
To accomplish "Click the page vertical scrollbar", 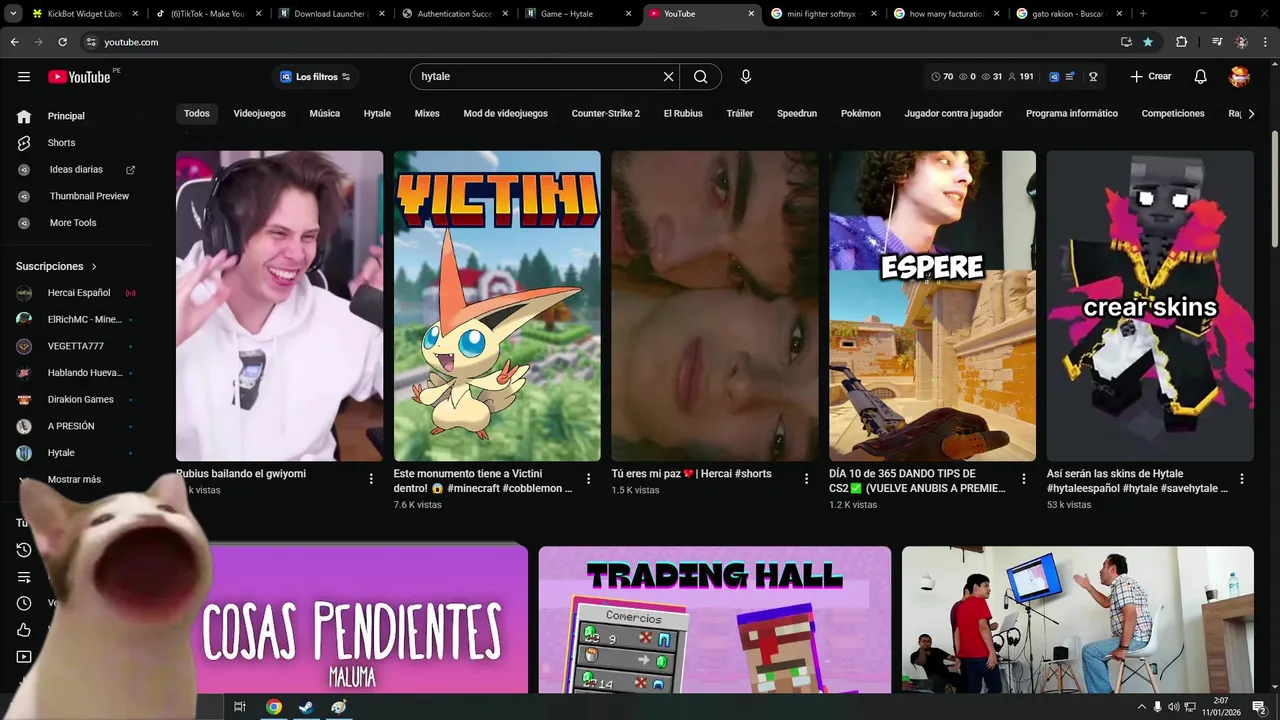I will point(1275,190).
